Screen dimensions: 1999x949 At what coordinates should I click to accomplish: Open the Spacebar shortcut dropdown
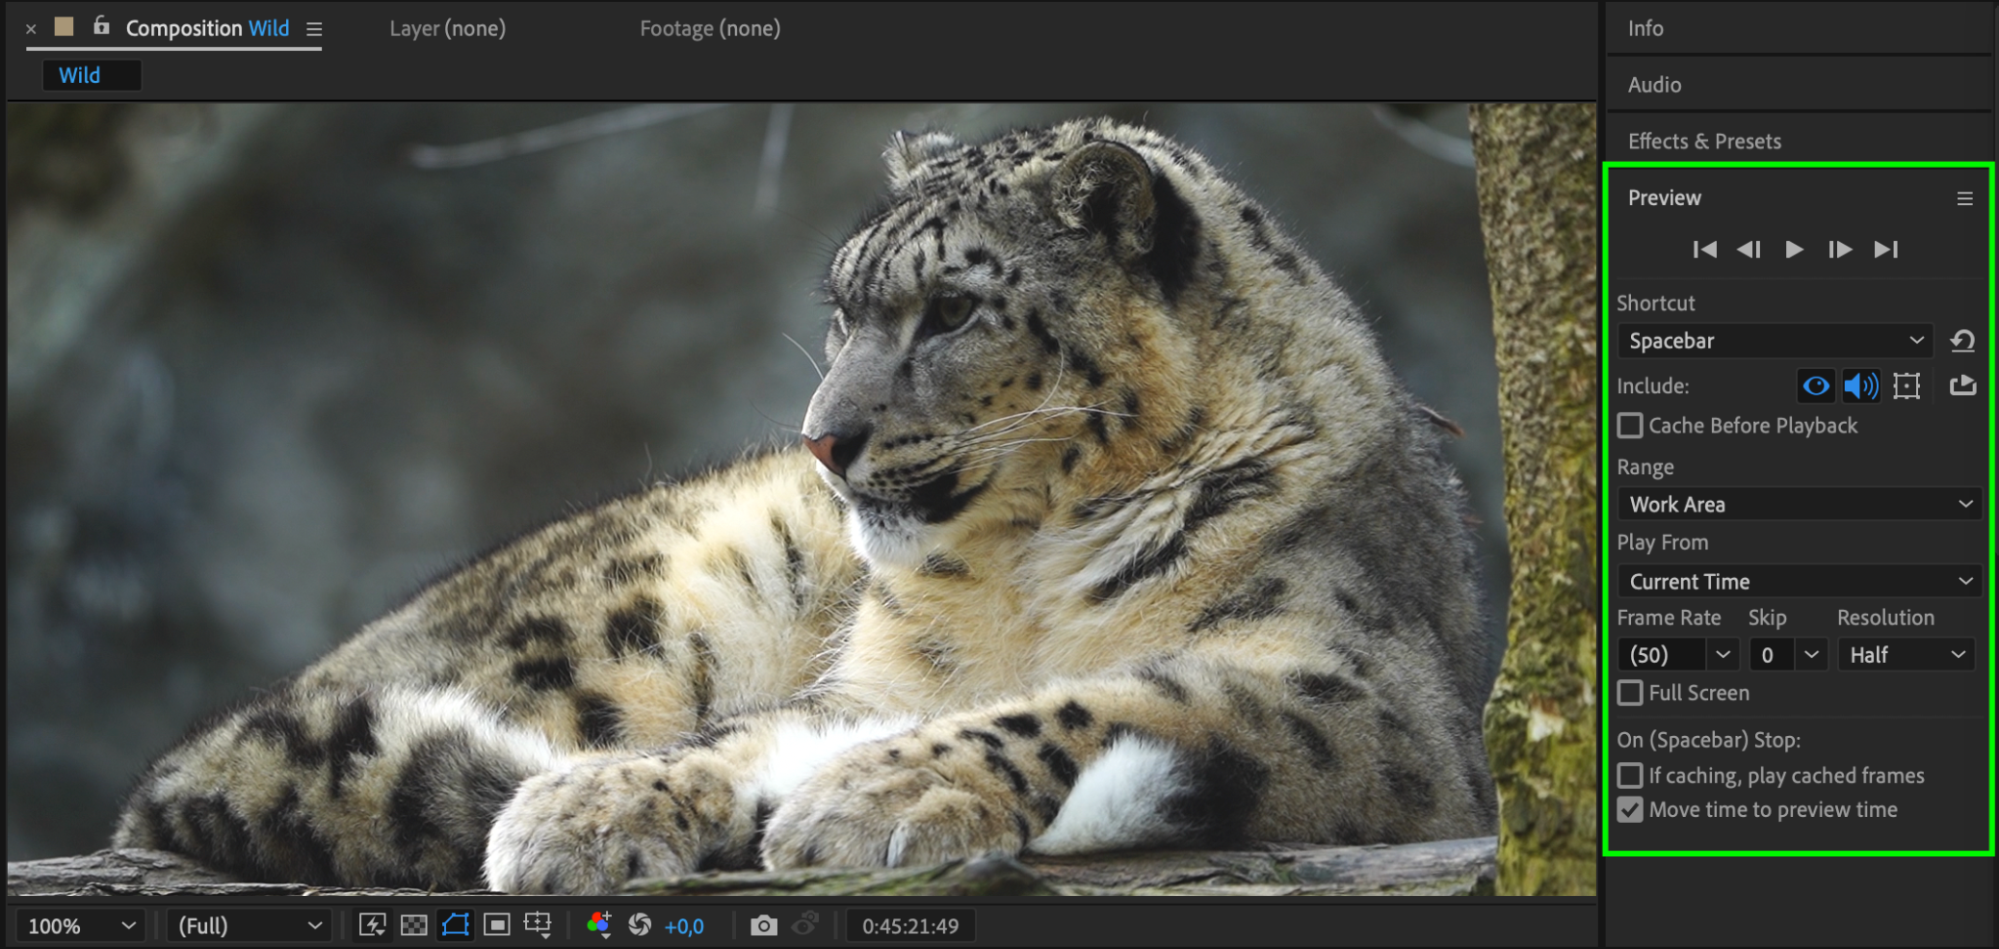click(1774, 341)
